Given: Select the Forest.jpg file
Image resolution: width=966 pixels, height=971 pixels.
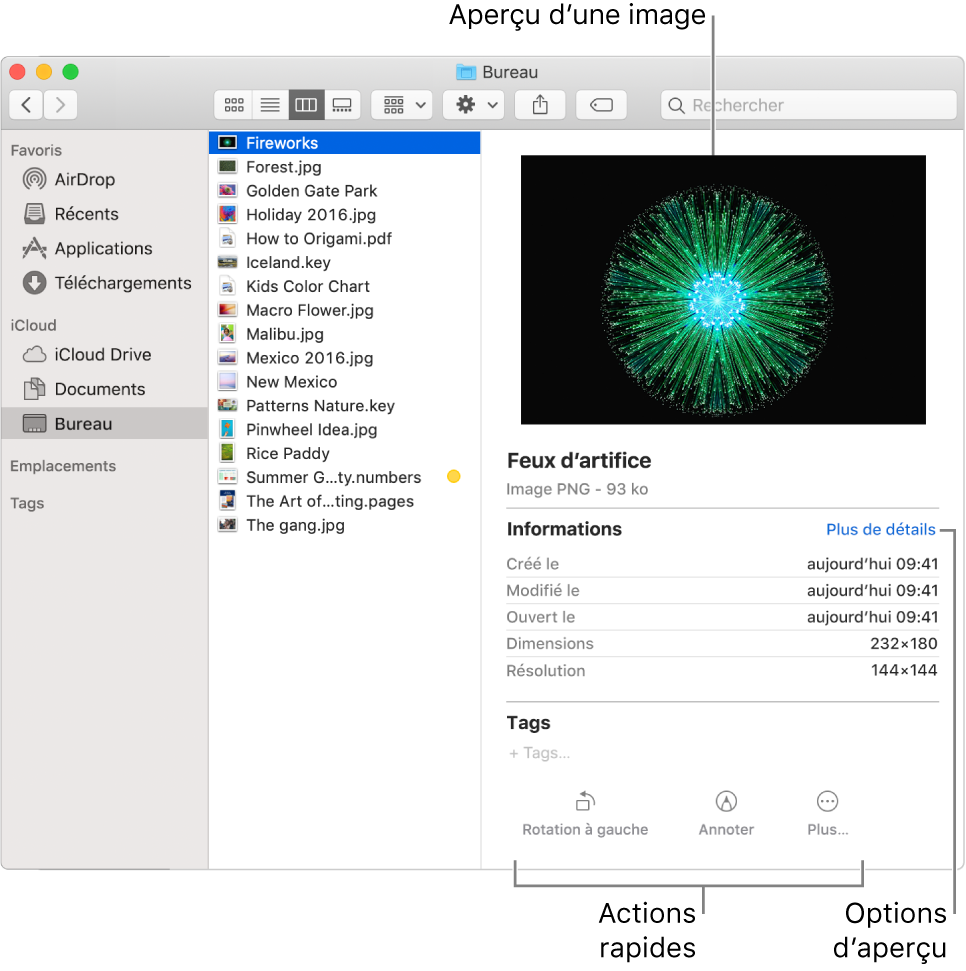Looking at the screenshot, I should click(x=344, y=167).
